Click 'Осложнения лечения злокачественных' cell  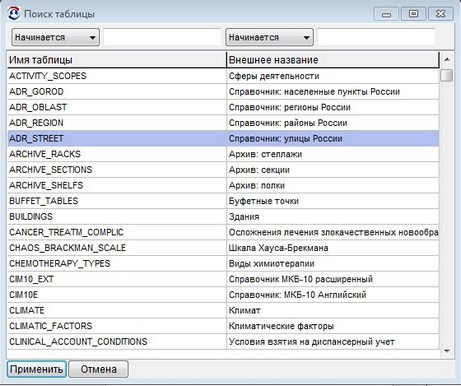point(333,232)
